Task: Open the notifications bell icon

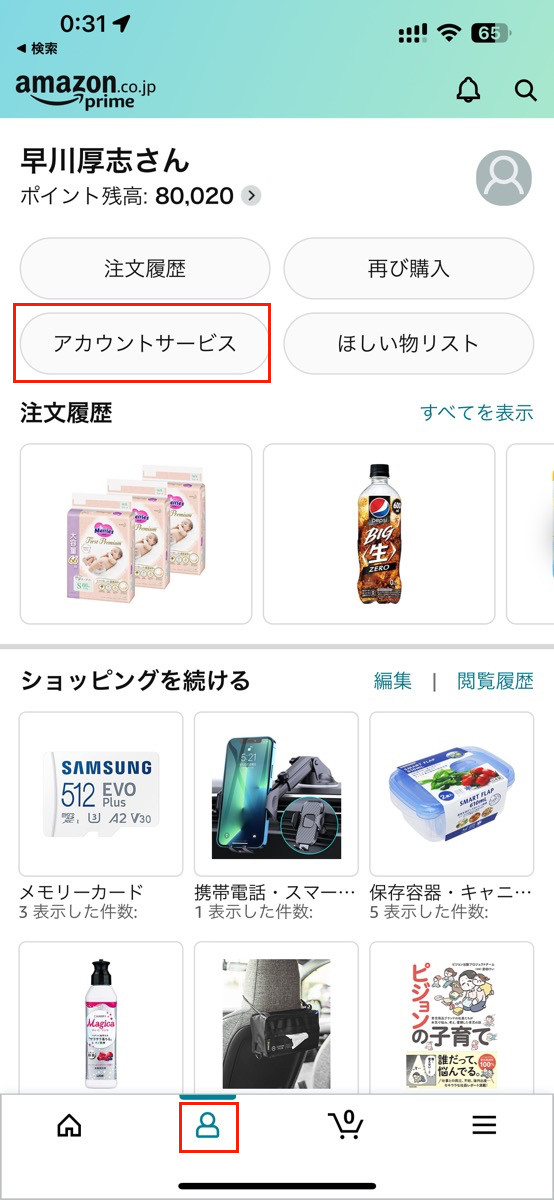Action: (x=468, y=89)
